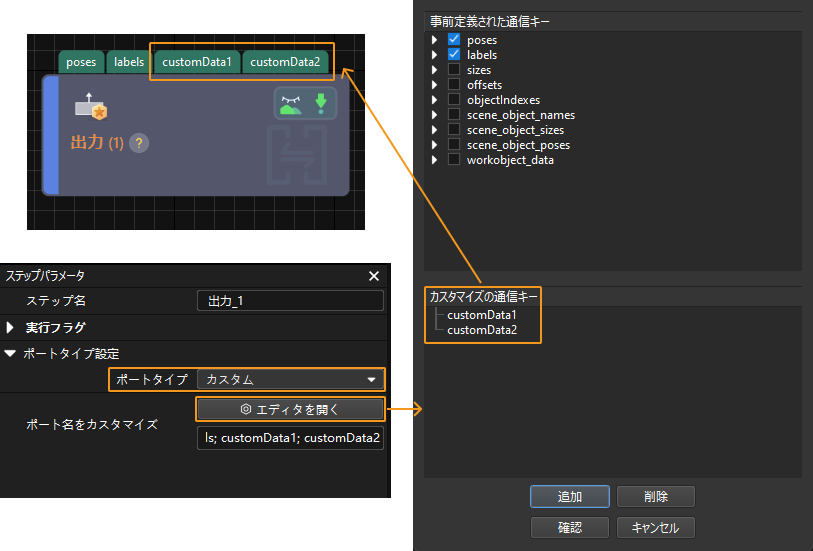Image resolution: width=813 pixels, height=551 pixels.
Task: Enable the sizes checkbox
Action: (454, 70)
